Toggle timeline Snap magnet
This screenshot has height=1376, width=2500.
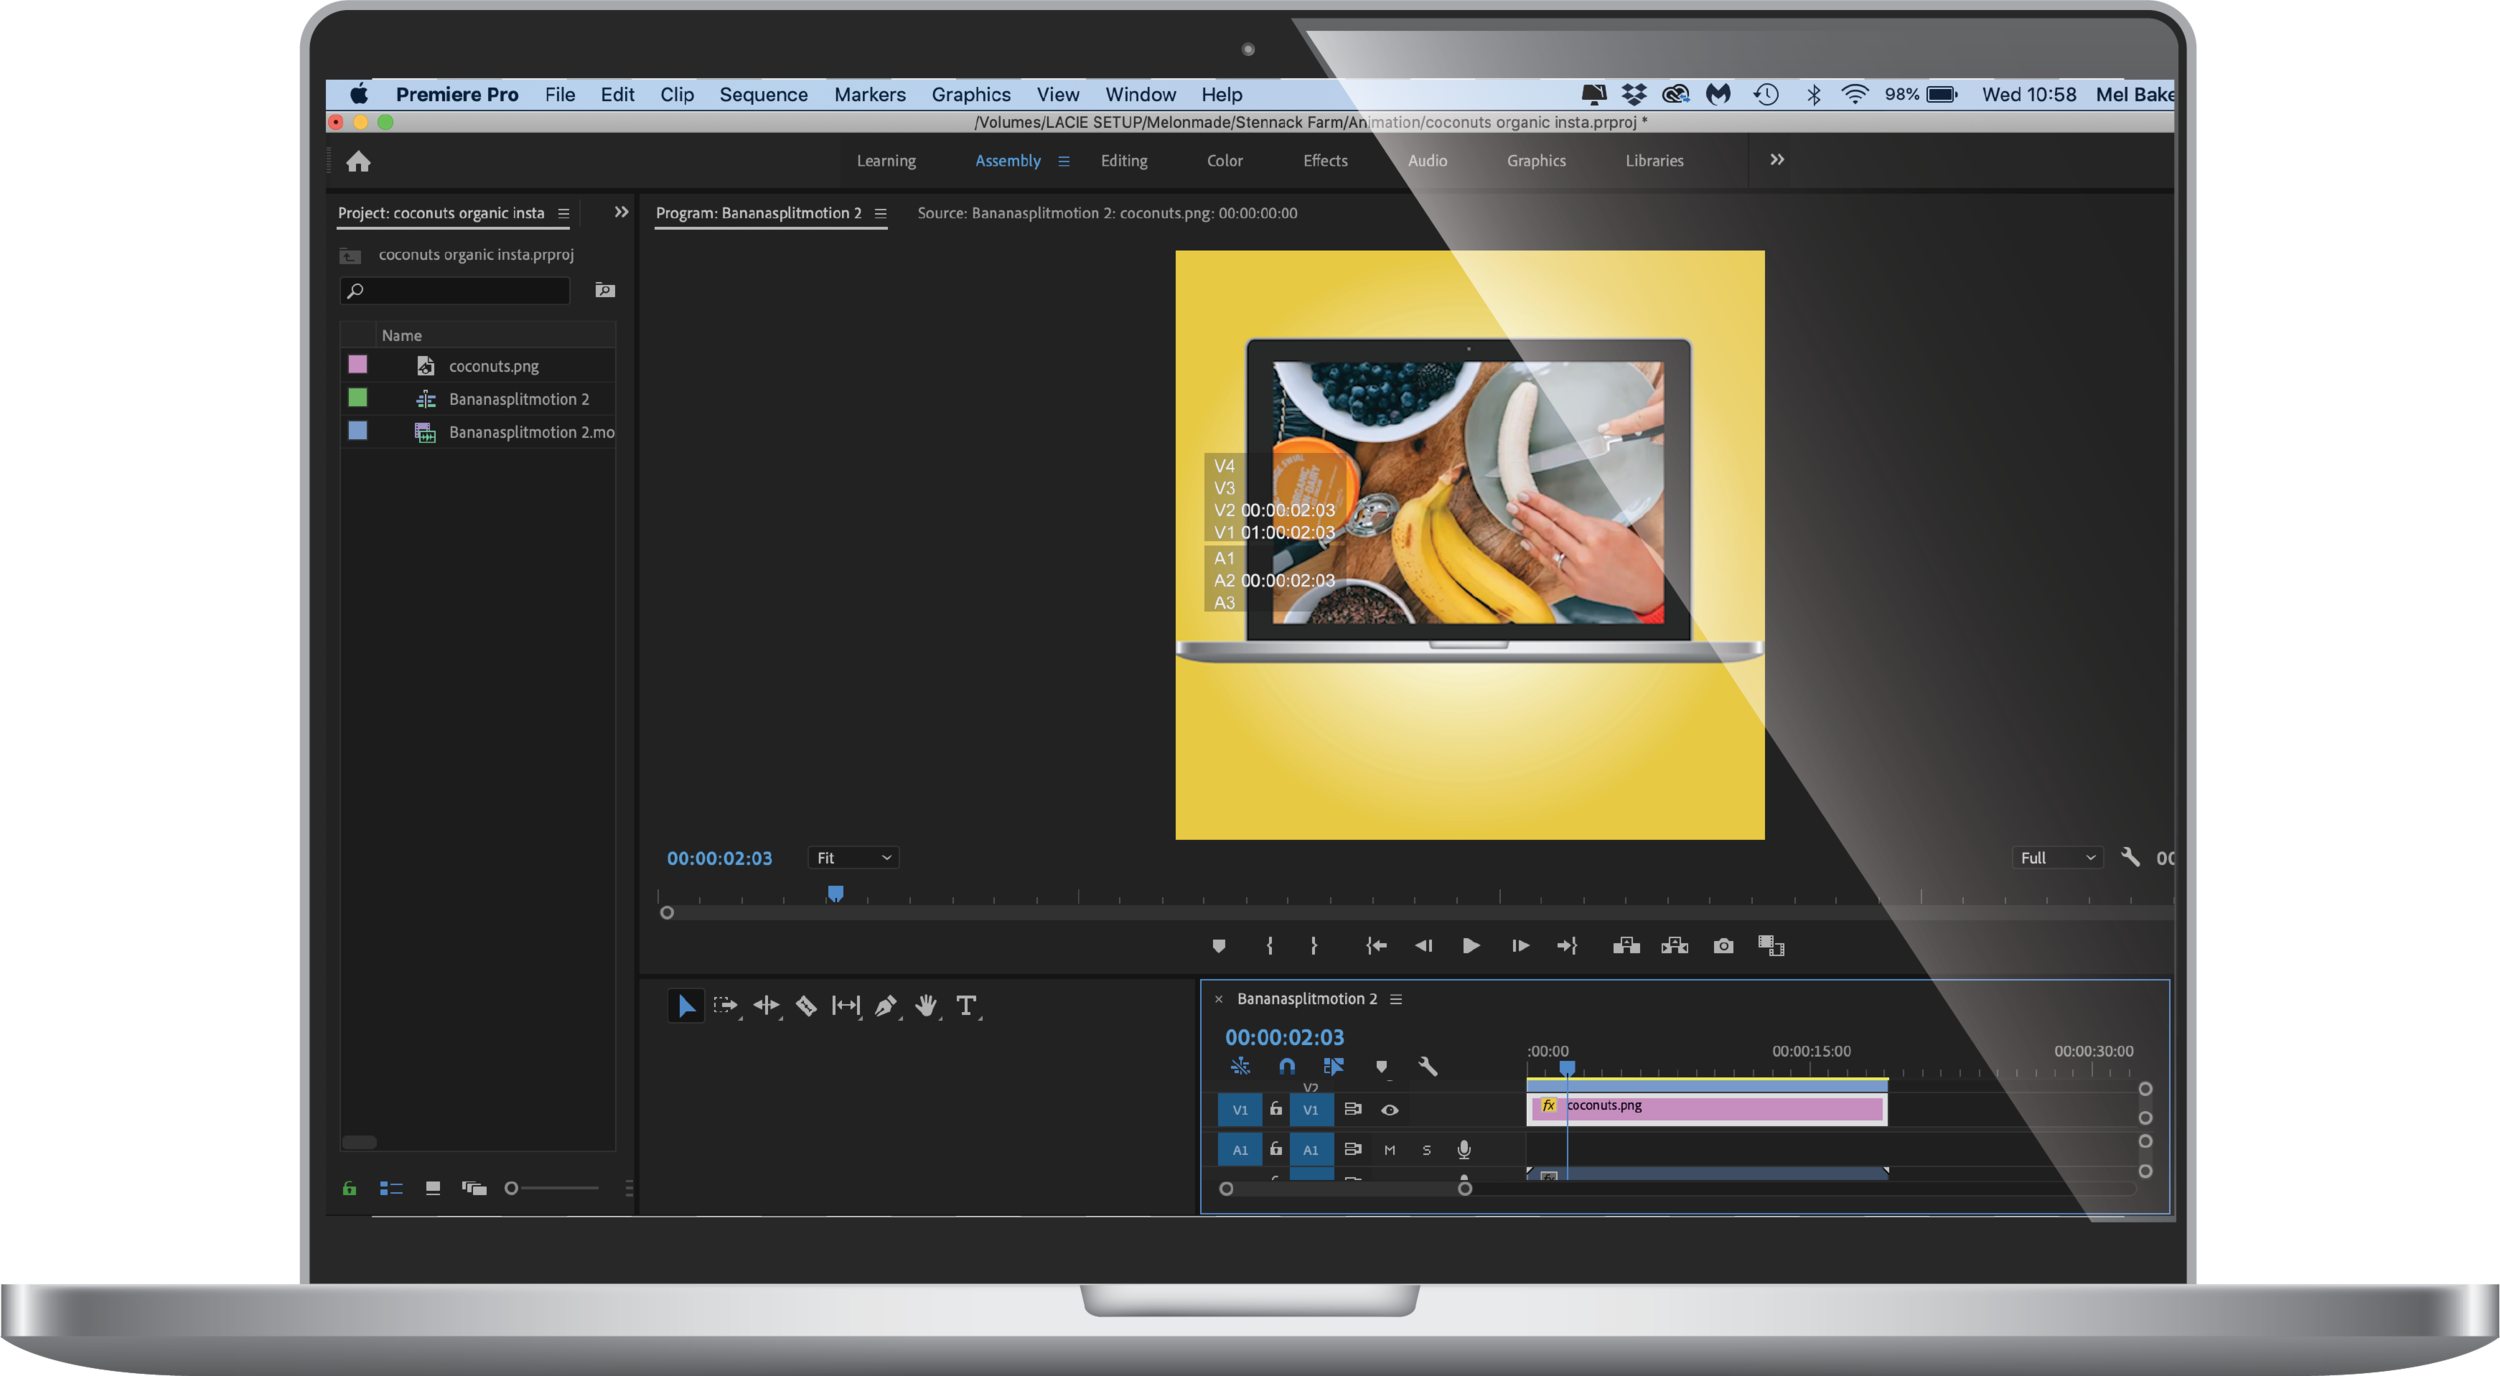[1287, 1067]
